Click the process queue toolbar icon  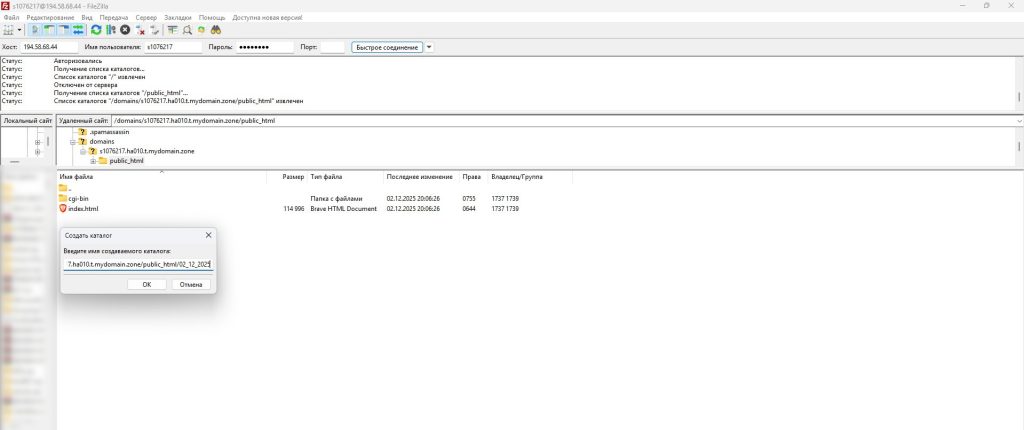click(110, 31)
